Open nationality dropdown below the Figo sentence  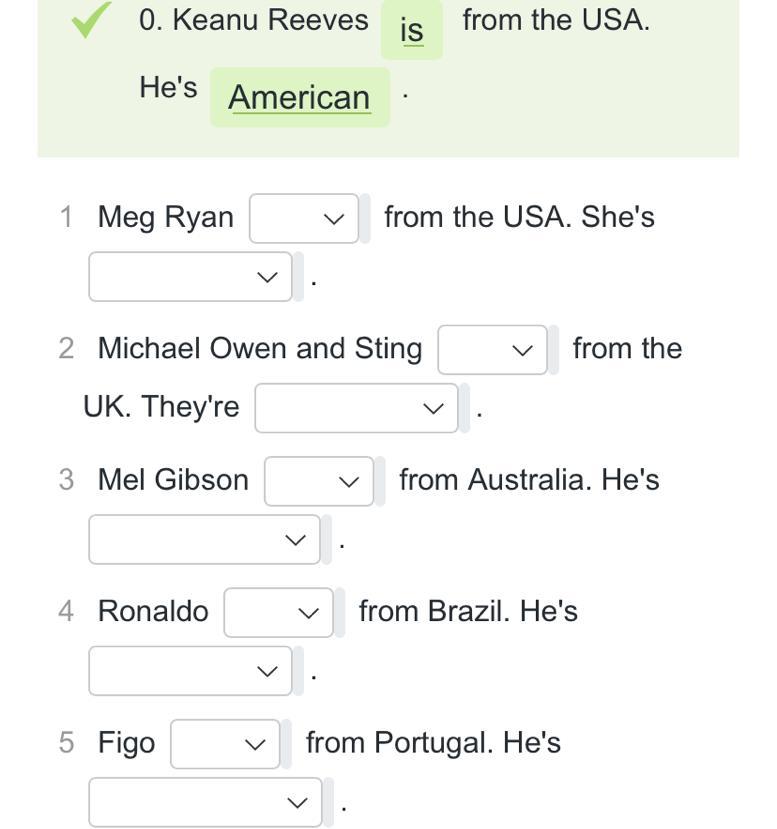click(205, 802)
